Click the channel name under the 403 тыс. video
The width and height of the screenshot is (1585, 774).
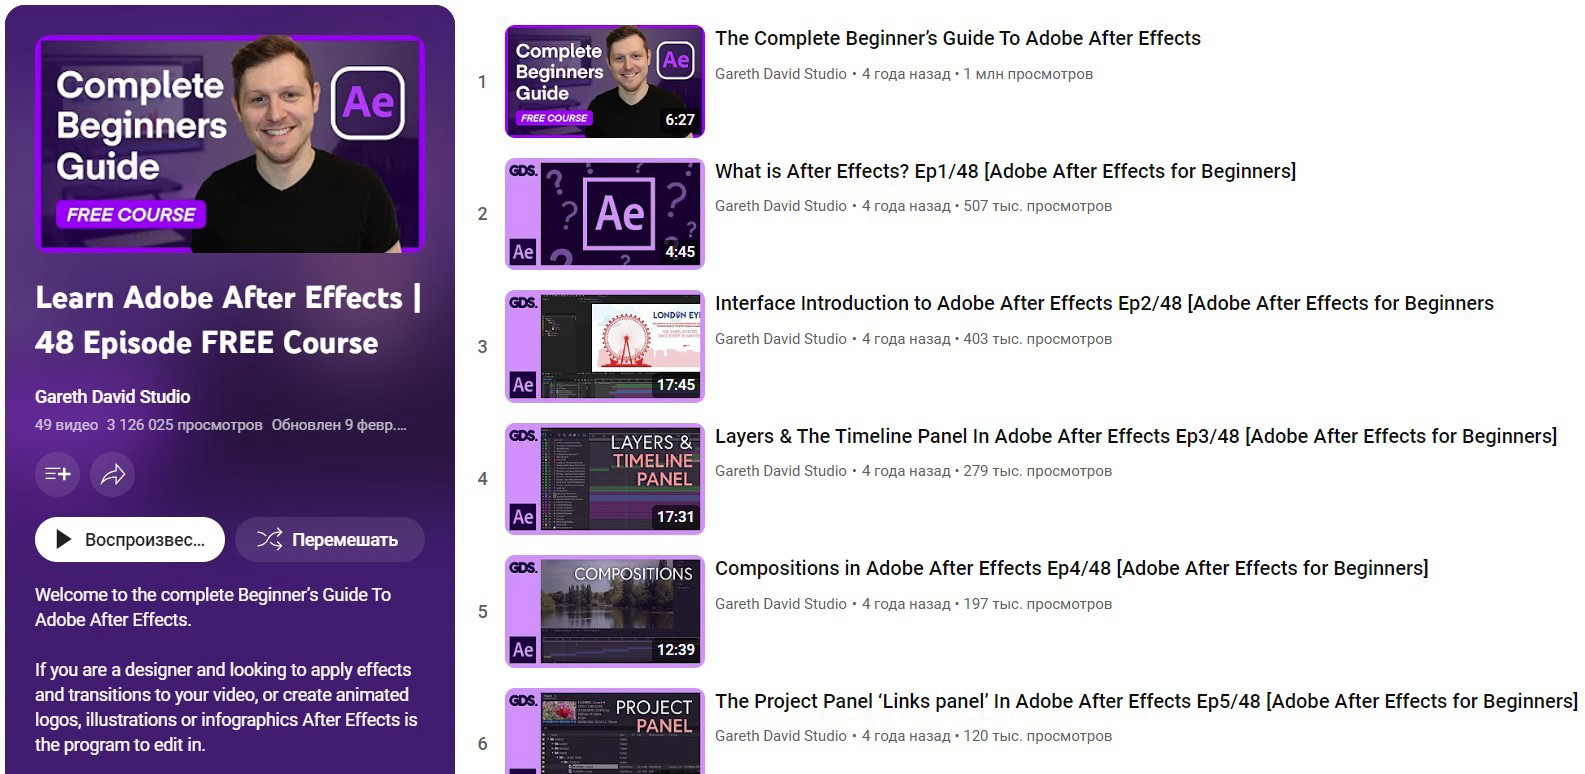(781, 339)
